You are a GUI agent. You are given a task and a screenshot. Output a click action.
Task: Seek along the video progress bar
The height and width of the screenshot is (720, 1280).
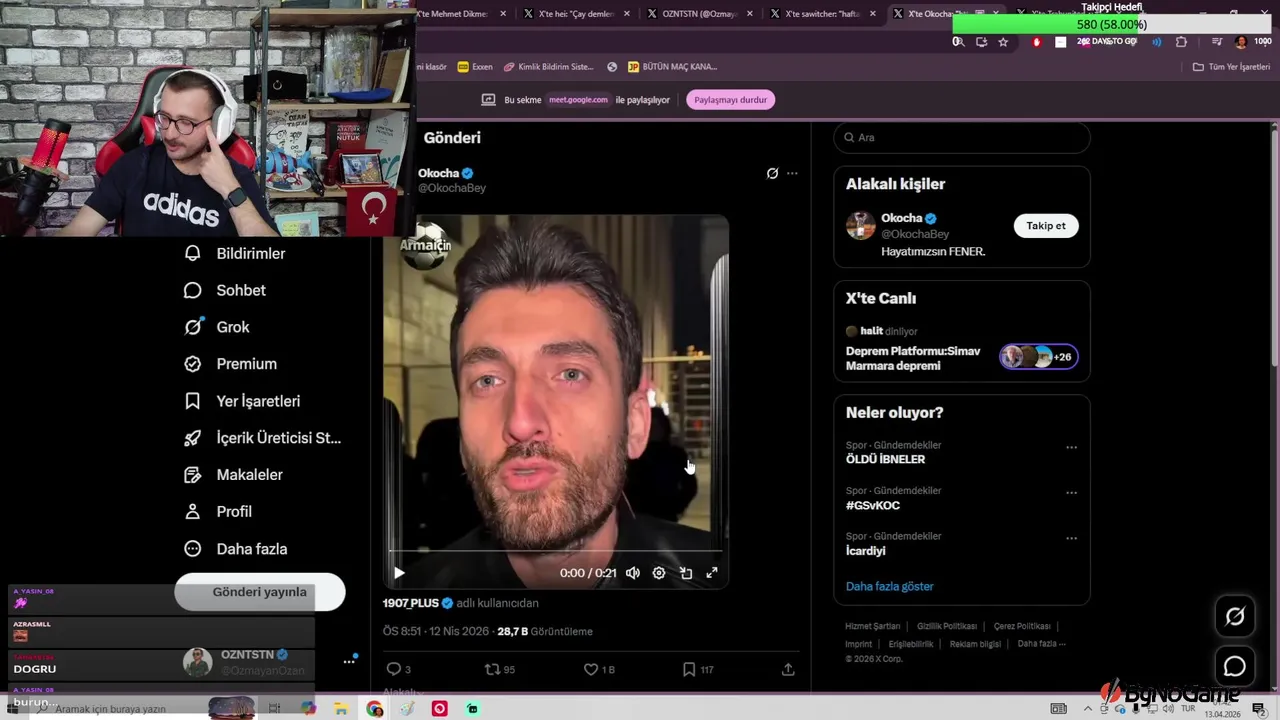[x=555, y=550]
